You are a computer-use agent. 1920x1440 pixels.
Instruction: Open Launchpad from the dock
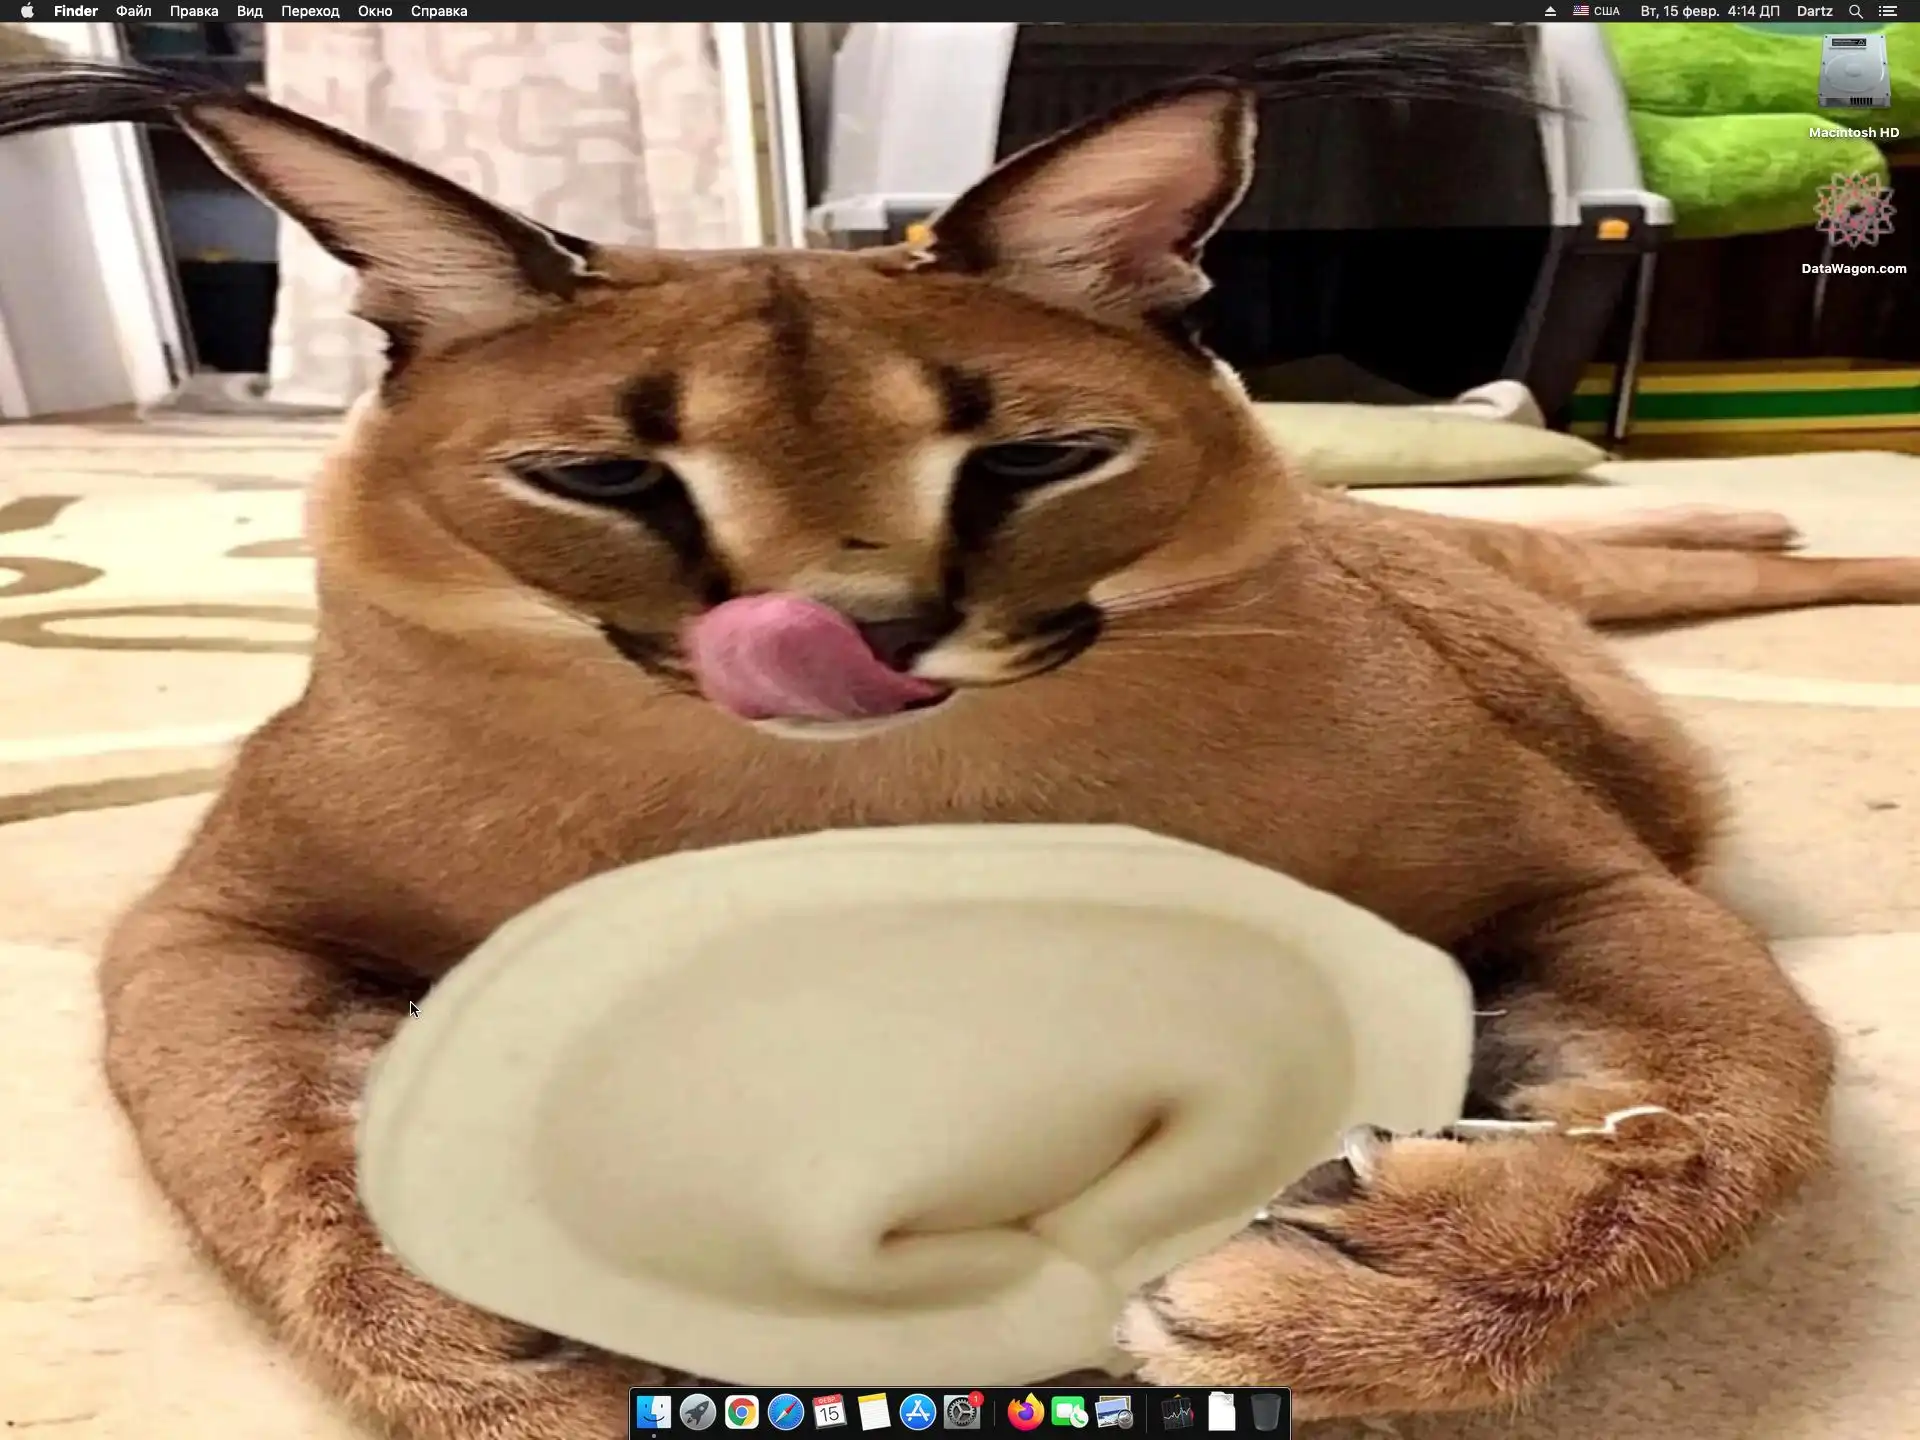click(x=697, y=1413)
